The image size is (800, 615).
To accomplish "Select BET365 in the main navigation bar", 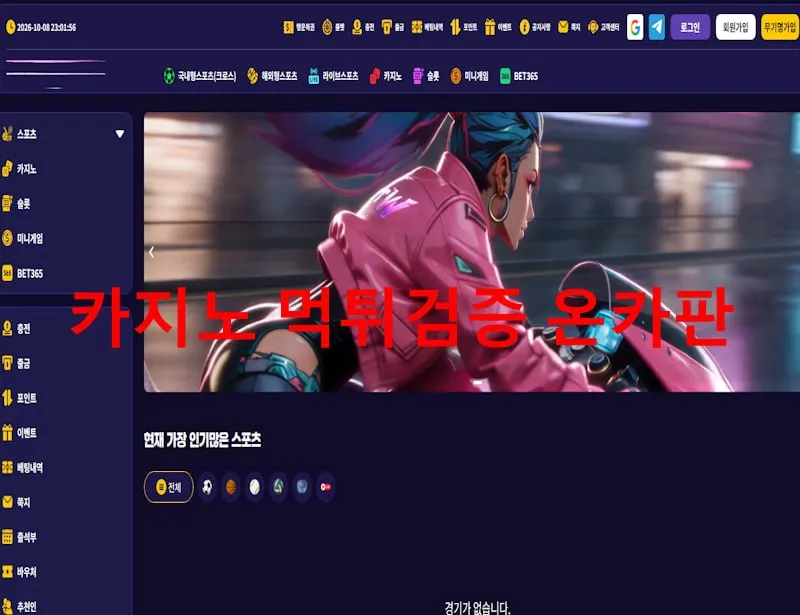I will click(x=519, y=76).
